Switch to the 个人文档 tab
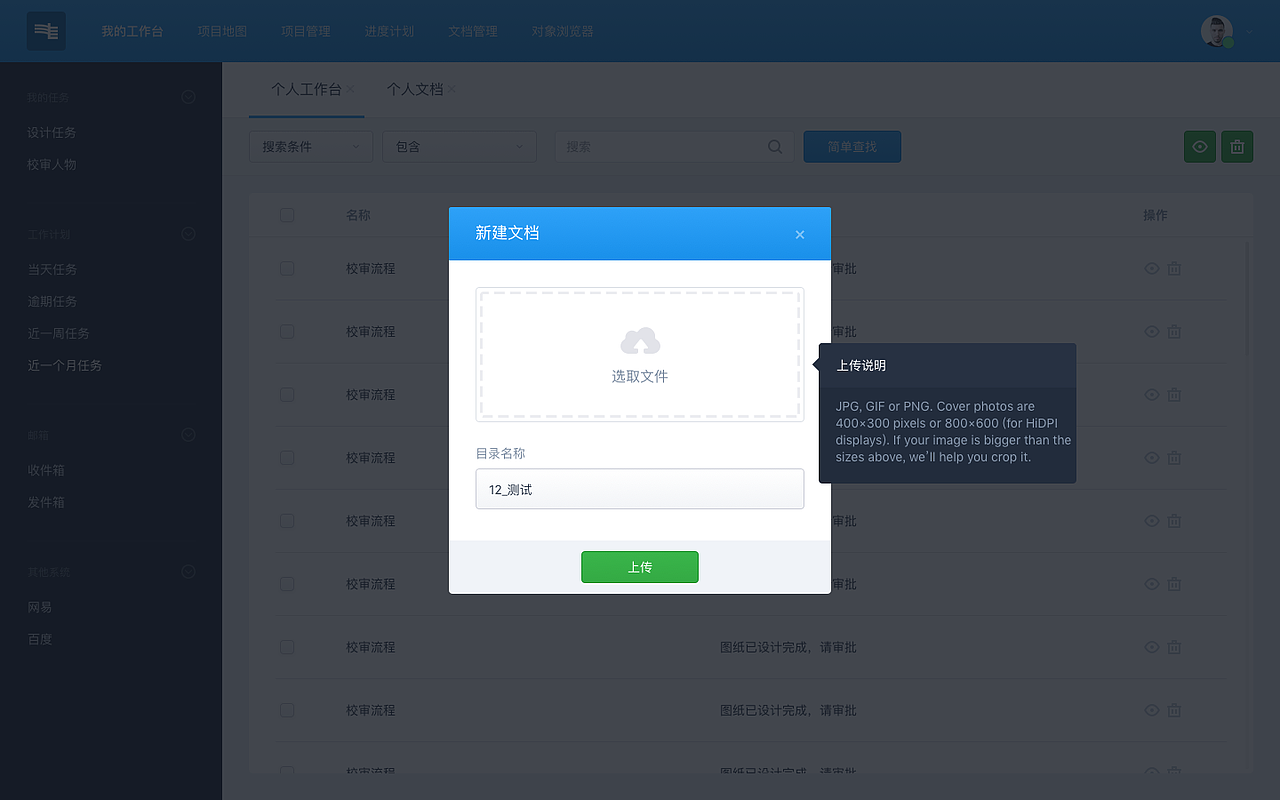The image size is (1280, 800). pos(415,89)
